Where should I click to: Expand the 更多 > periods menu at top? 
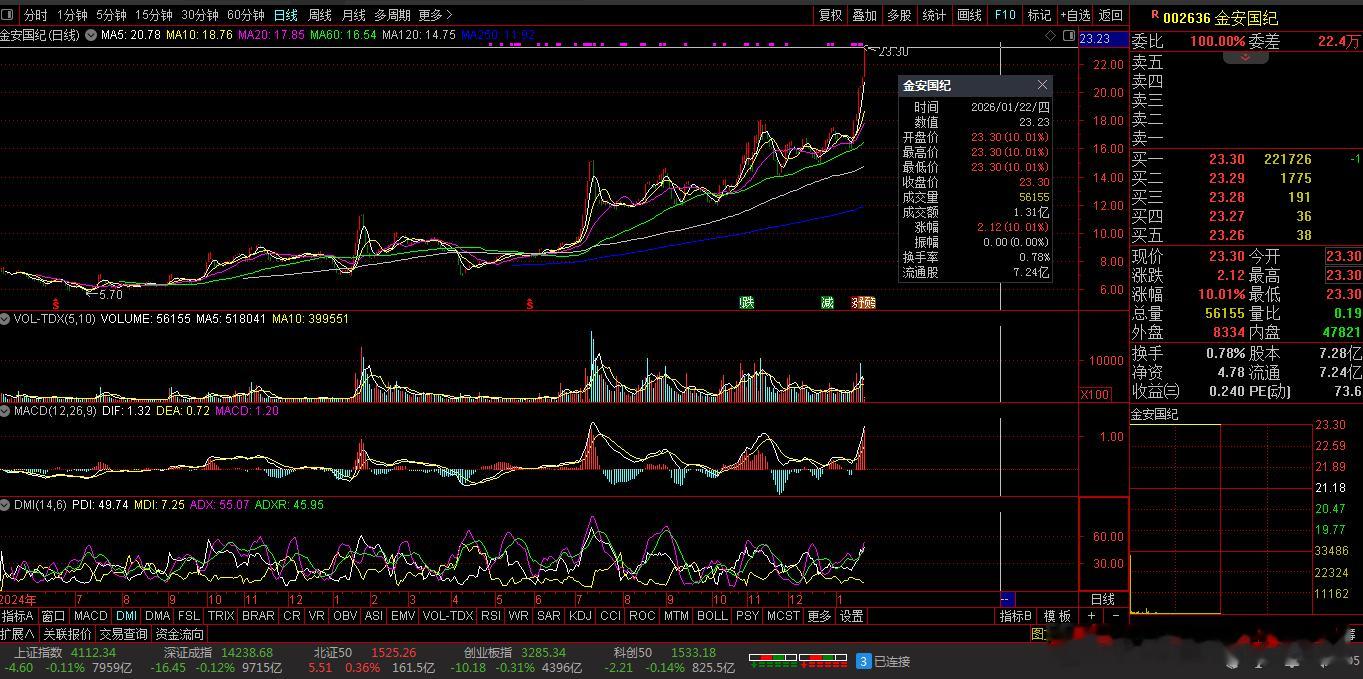click(x=435, y=15)
